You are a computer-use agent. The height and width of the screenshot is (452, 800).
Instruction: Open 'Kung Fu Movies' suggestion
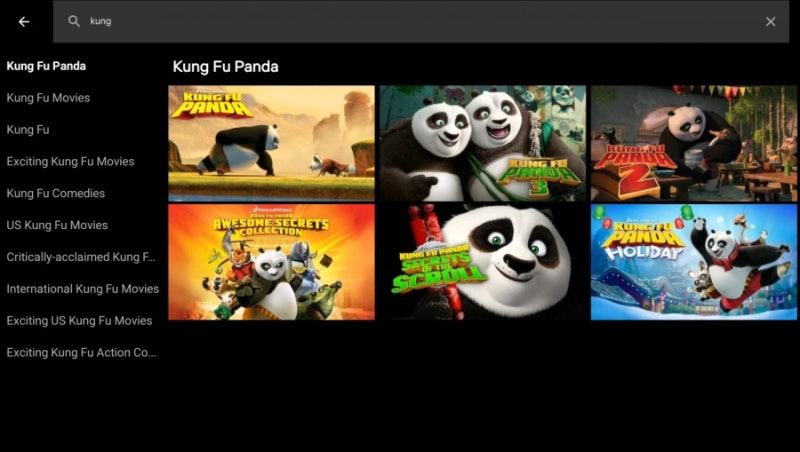(x=48, y=97)
